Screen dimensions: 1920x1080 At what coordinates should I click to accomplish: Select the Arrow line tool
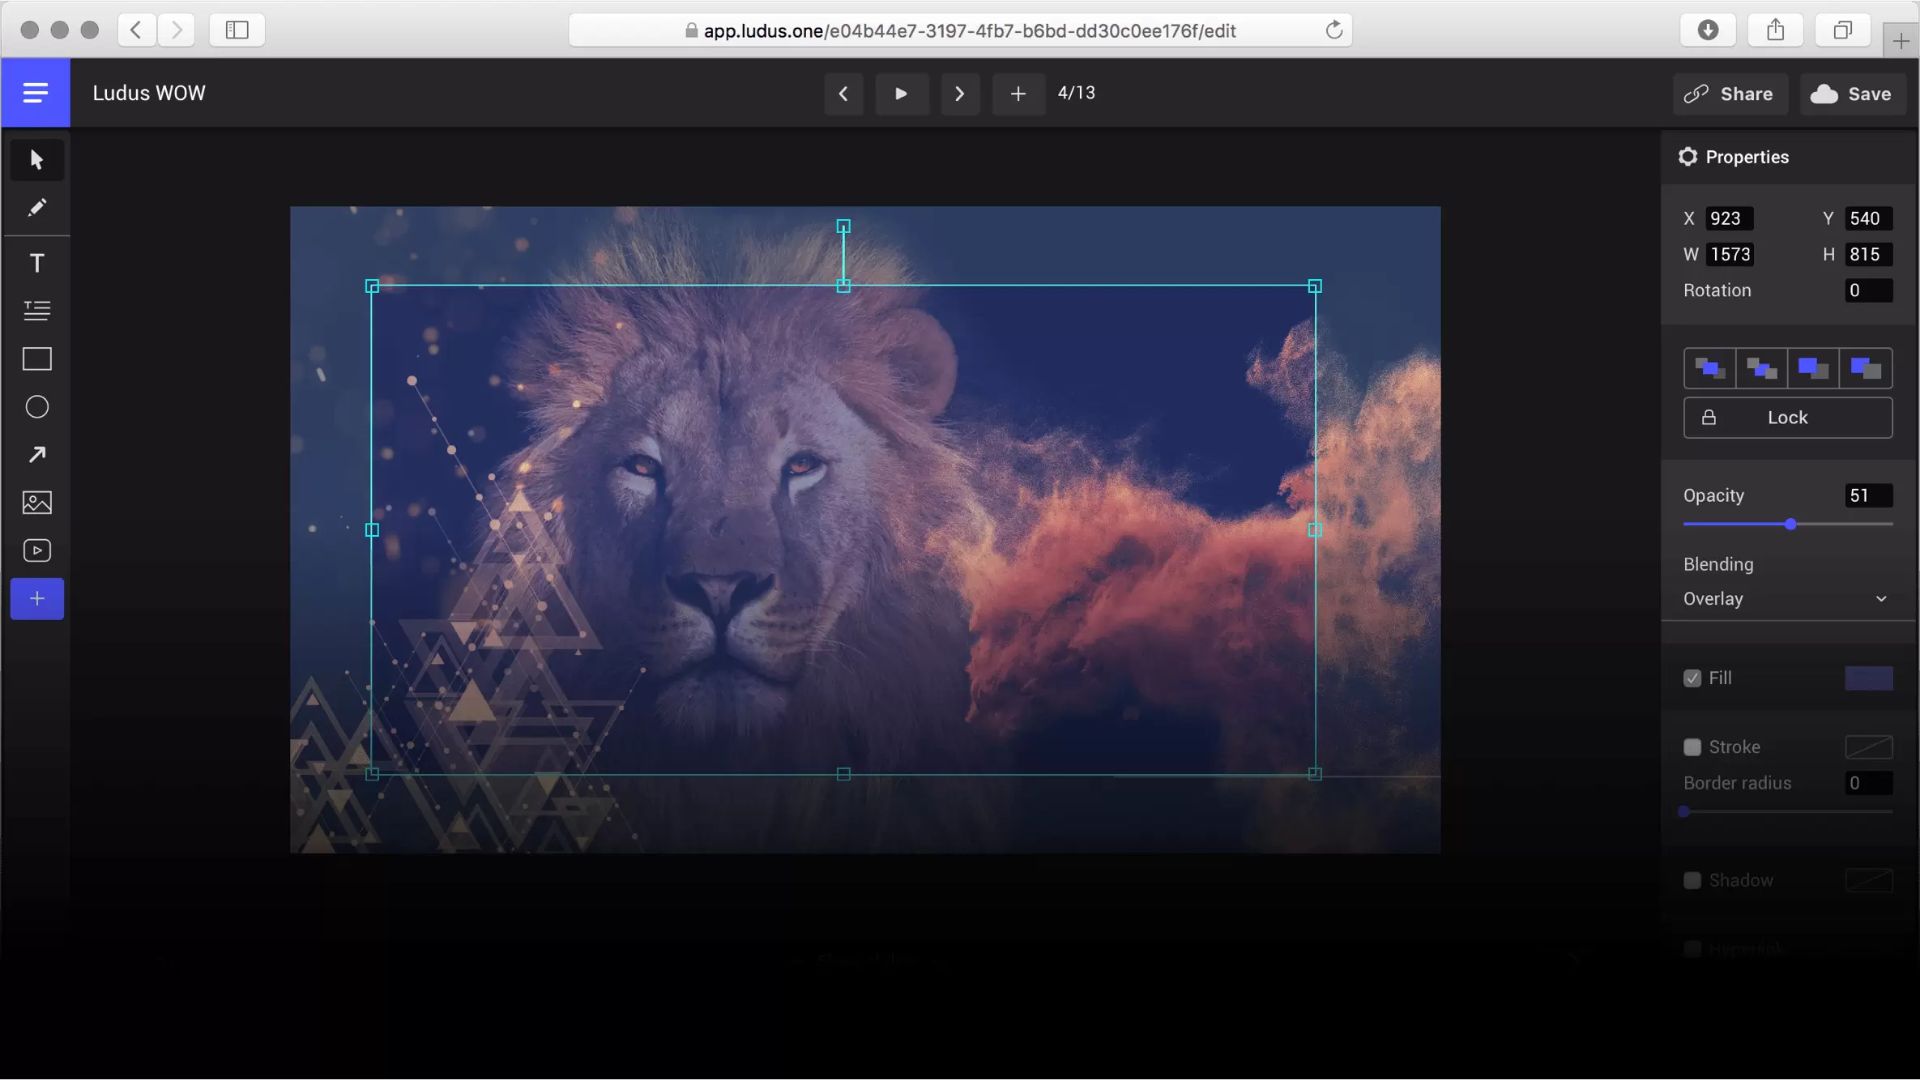click(x=37, y=455)
